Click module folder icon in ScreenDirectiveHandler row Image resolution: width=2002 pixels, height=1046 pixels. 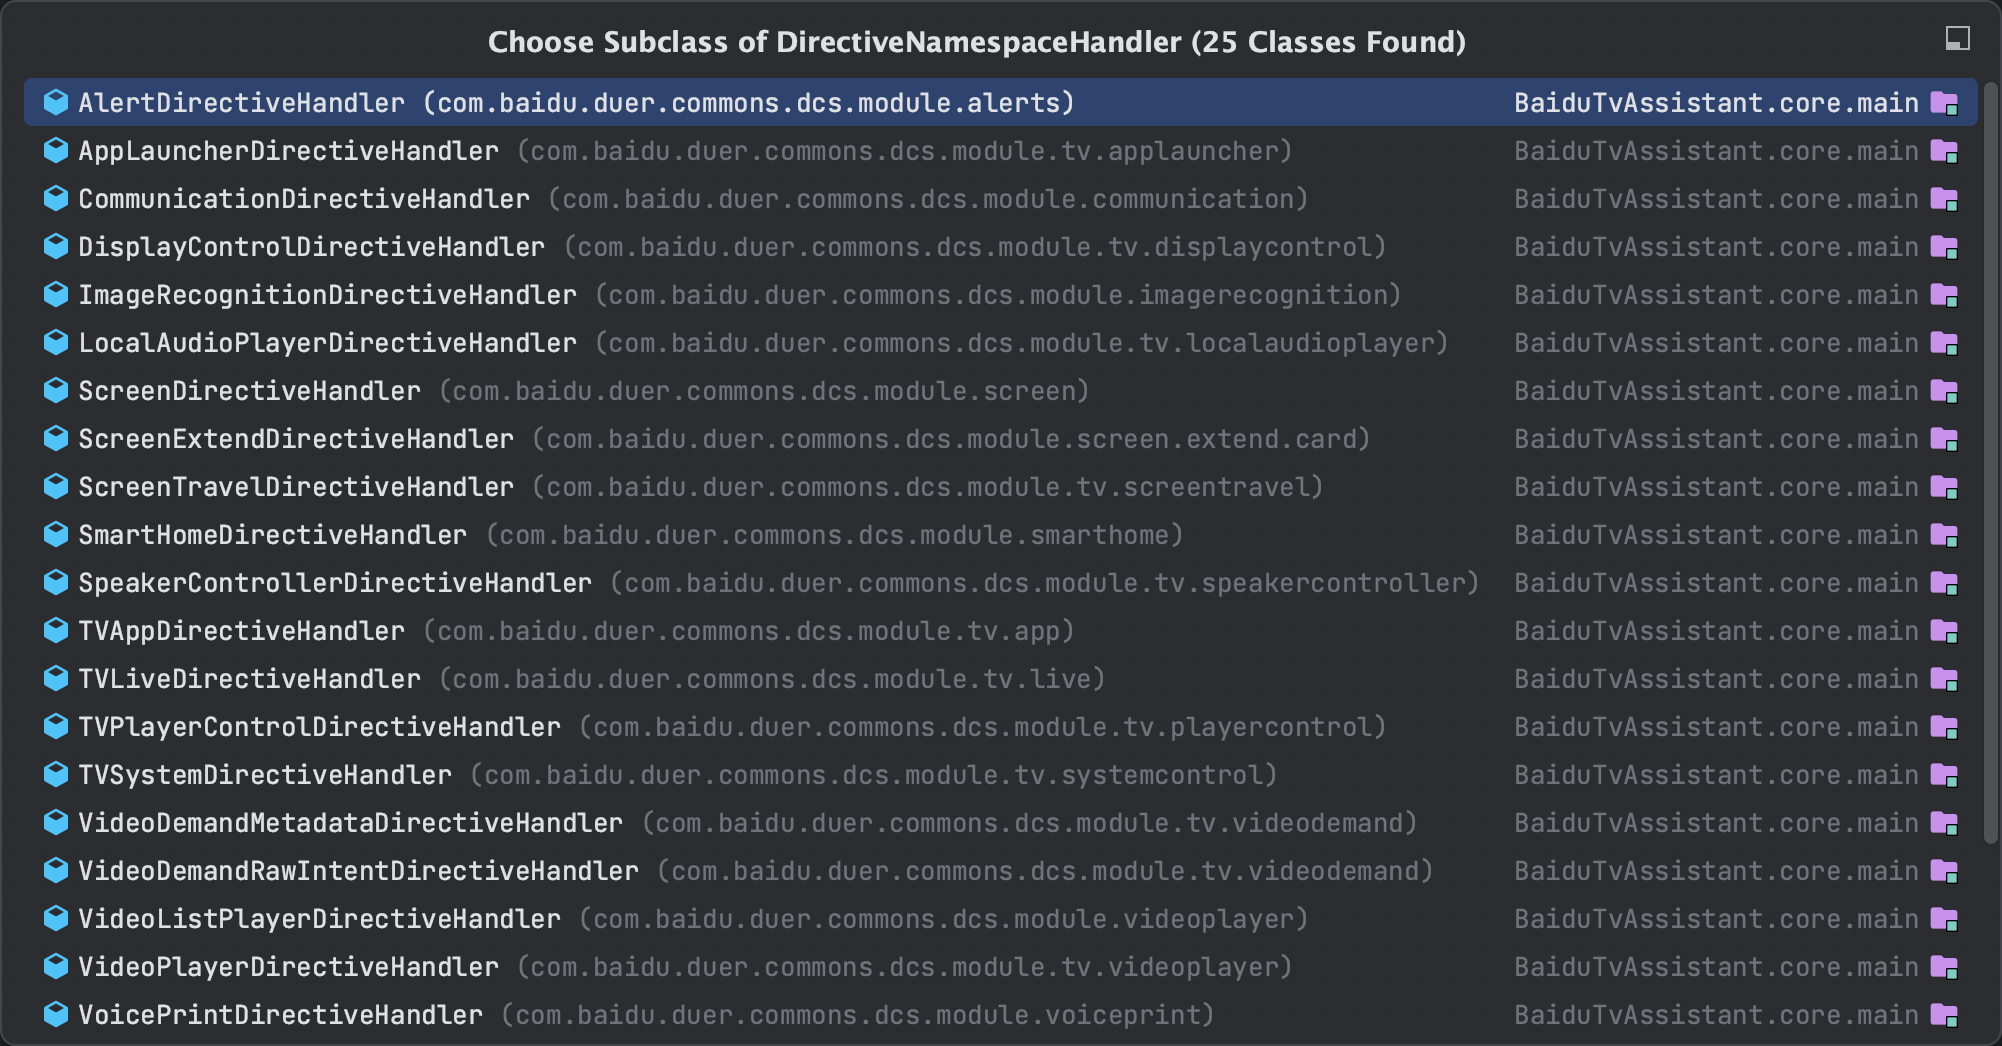coord(1944,391)
